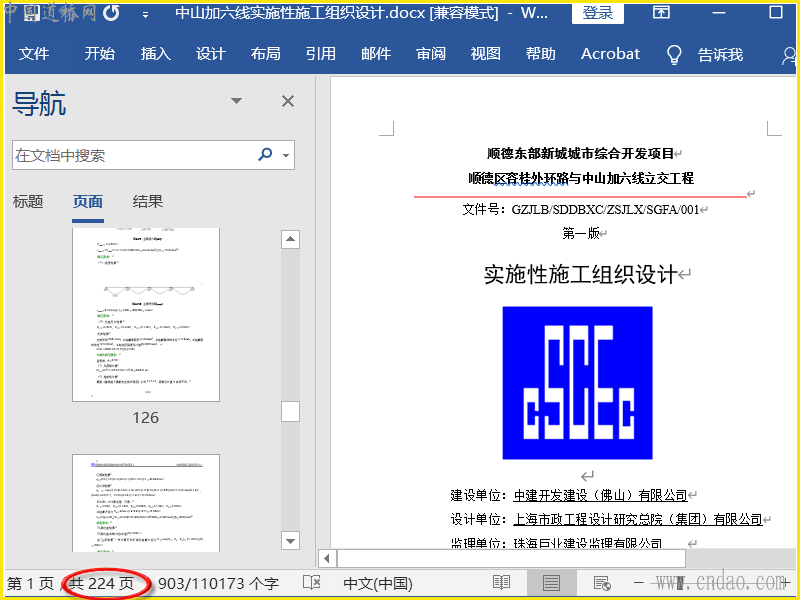Switch to the 结果 navigation tab

click(148, 202)
